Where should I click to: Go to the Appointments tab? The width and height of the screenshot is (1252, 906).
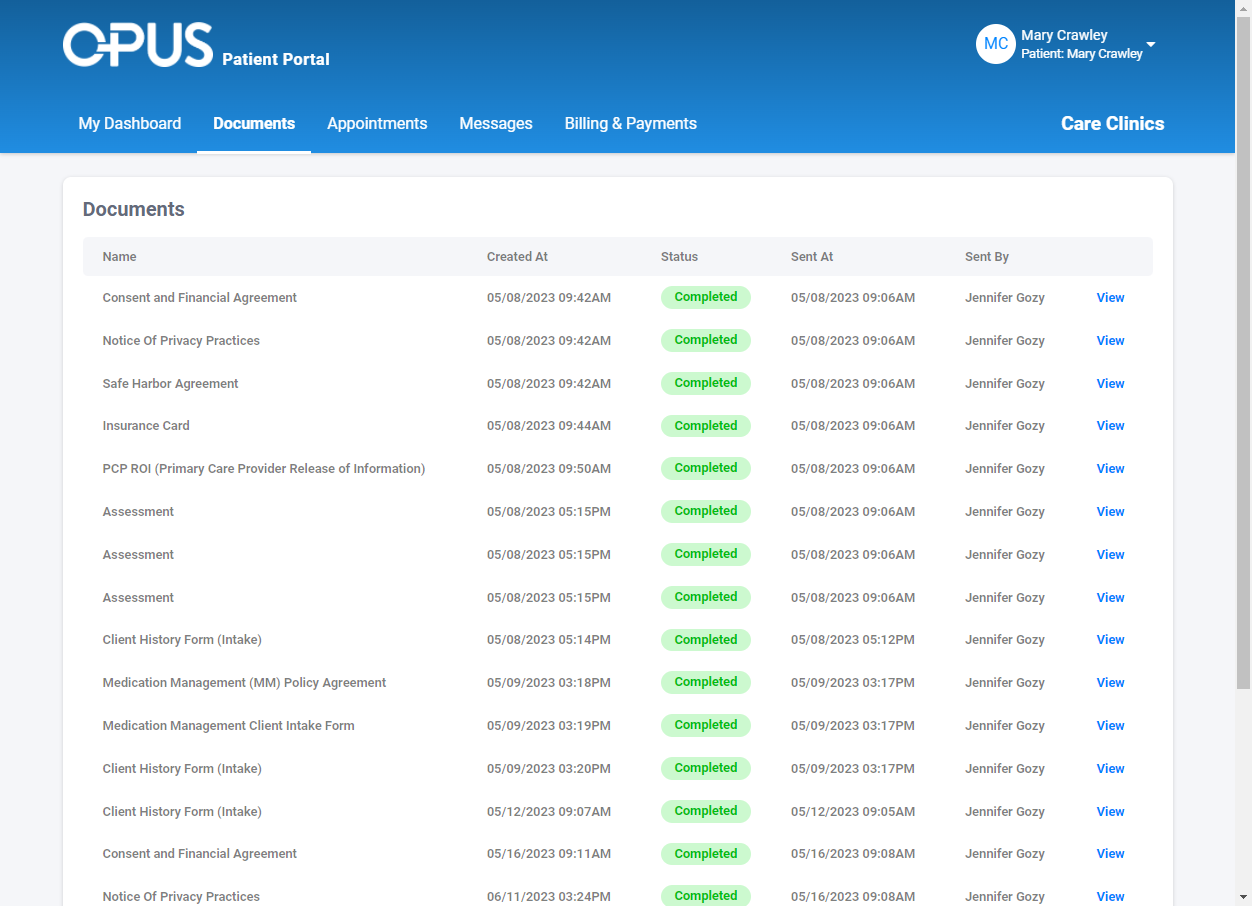click(x=377, y=124)
